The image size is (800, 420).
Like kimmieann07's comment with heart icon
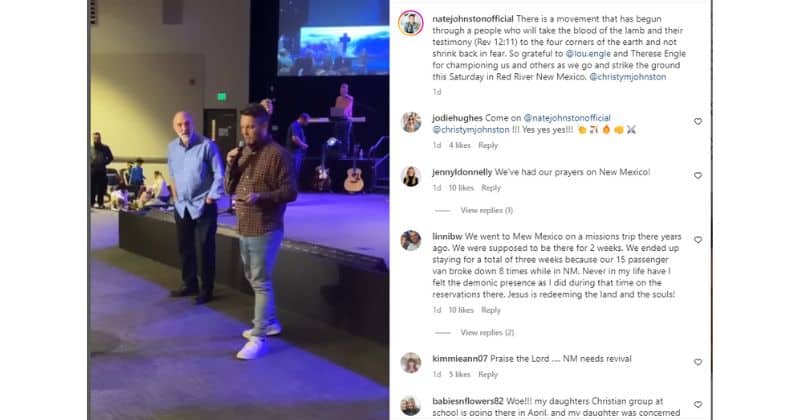point(697,362)
